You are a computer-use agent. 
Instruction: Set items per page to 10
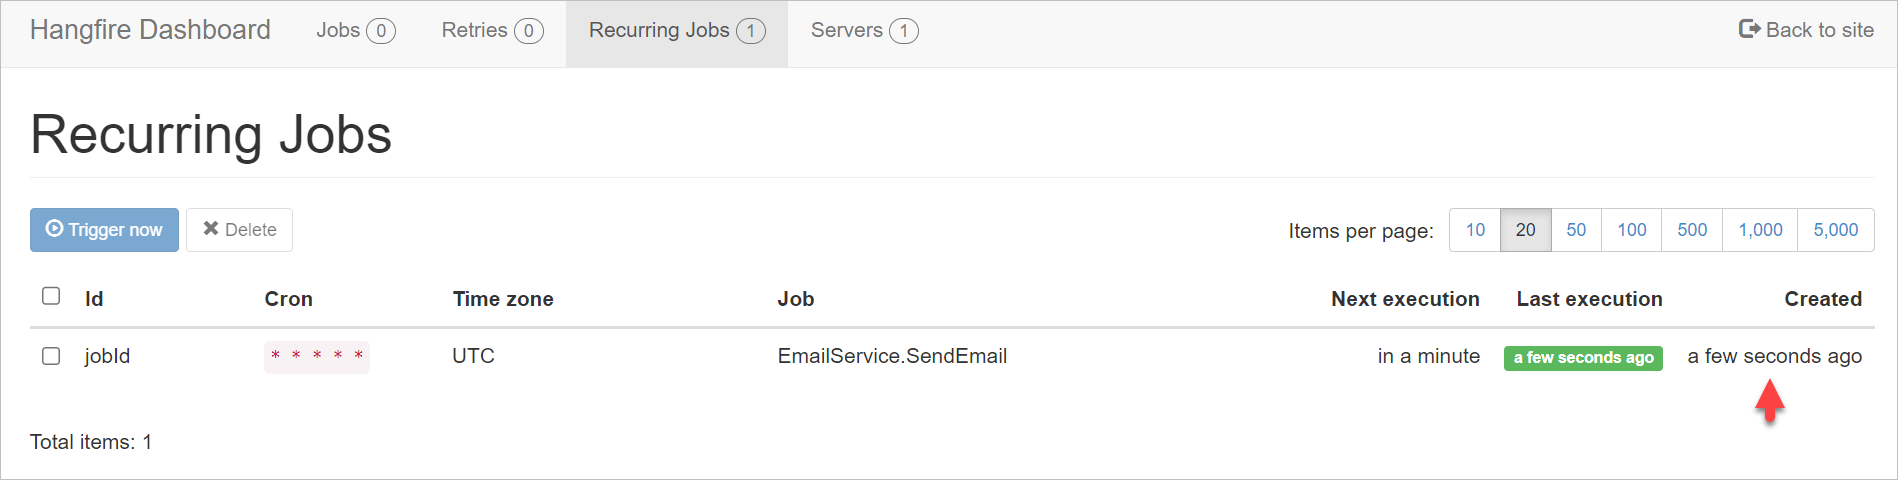(x=1475, y=230)
